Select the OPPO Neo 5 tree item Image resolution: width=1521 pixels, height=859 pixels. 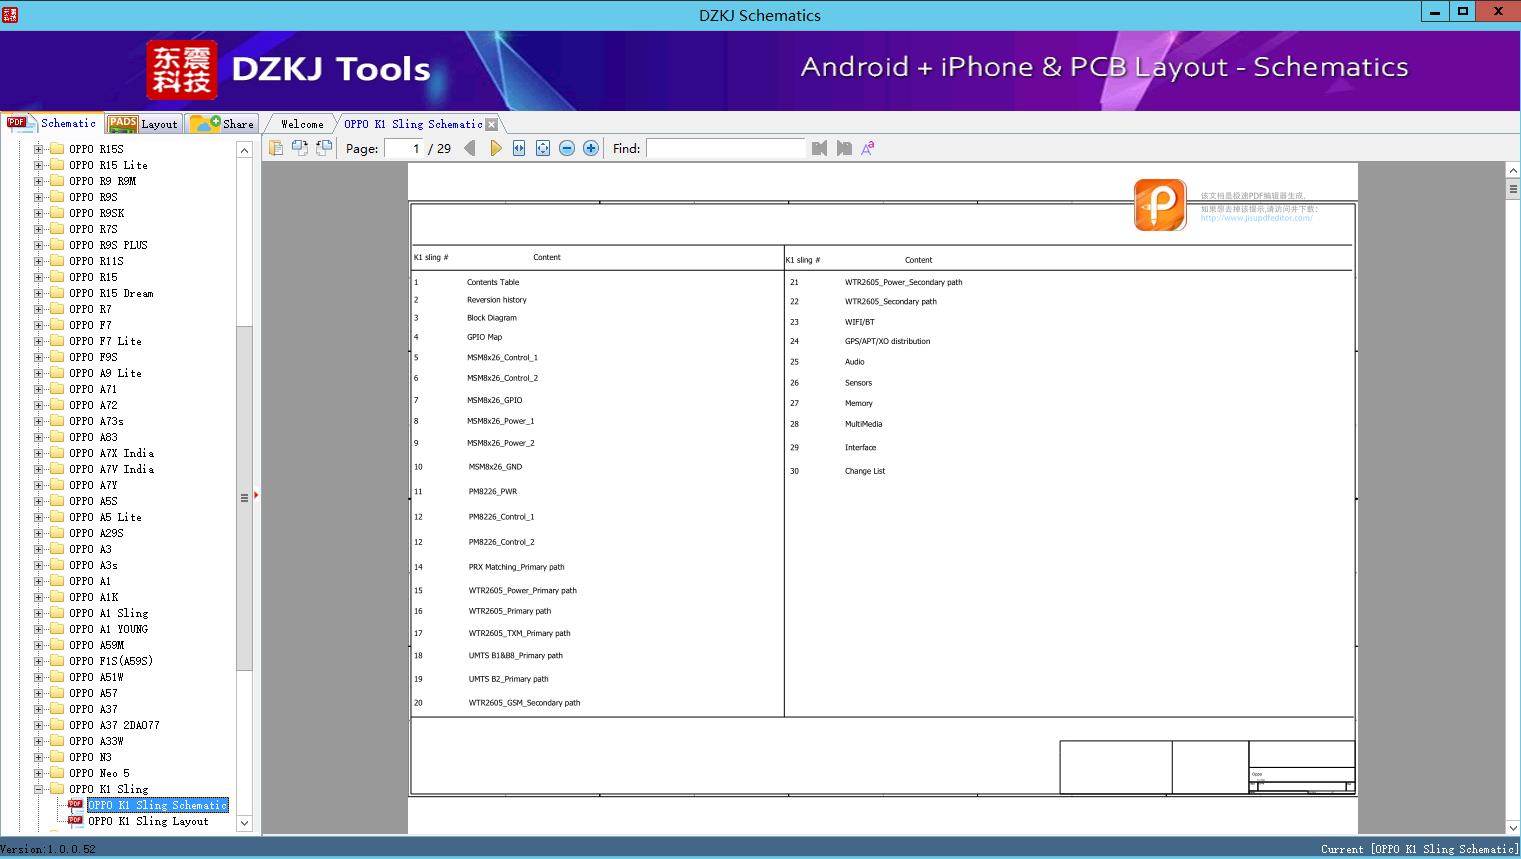(99, 773)
